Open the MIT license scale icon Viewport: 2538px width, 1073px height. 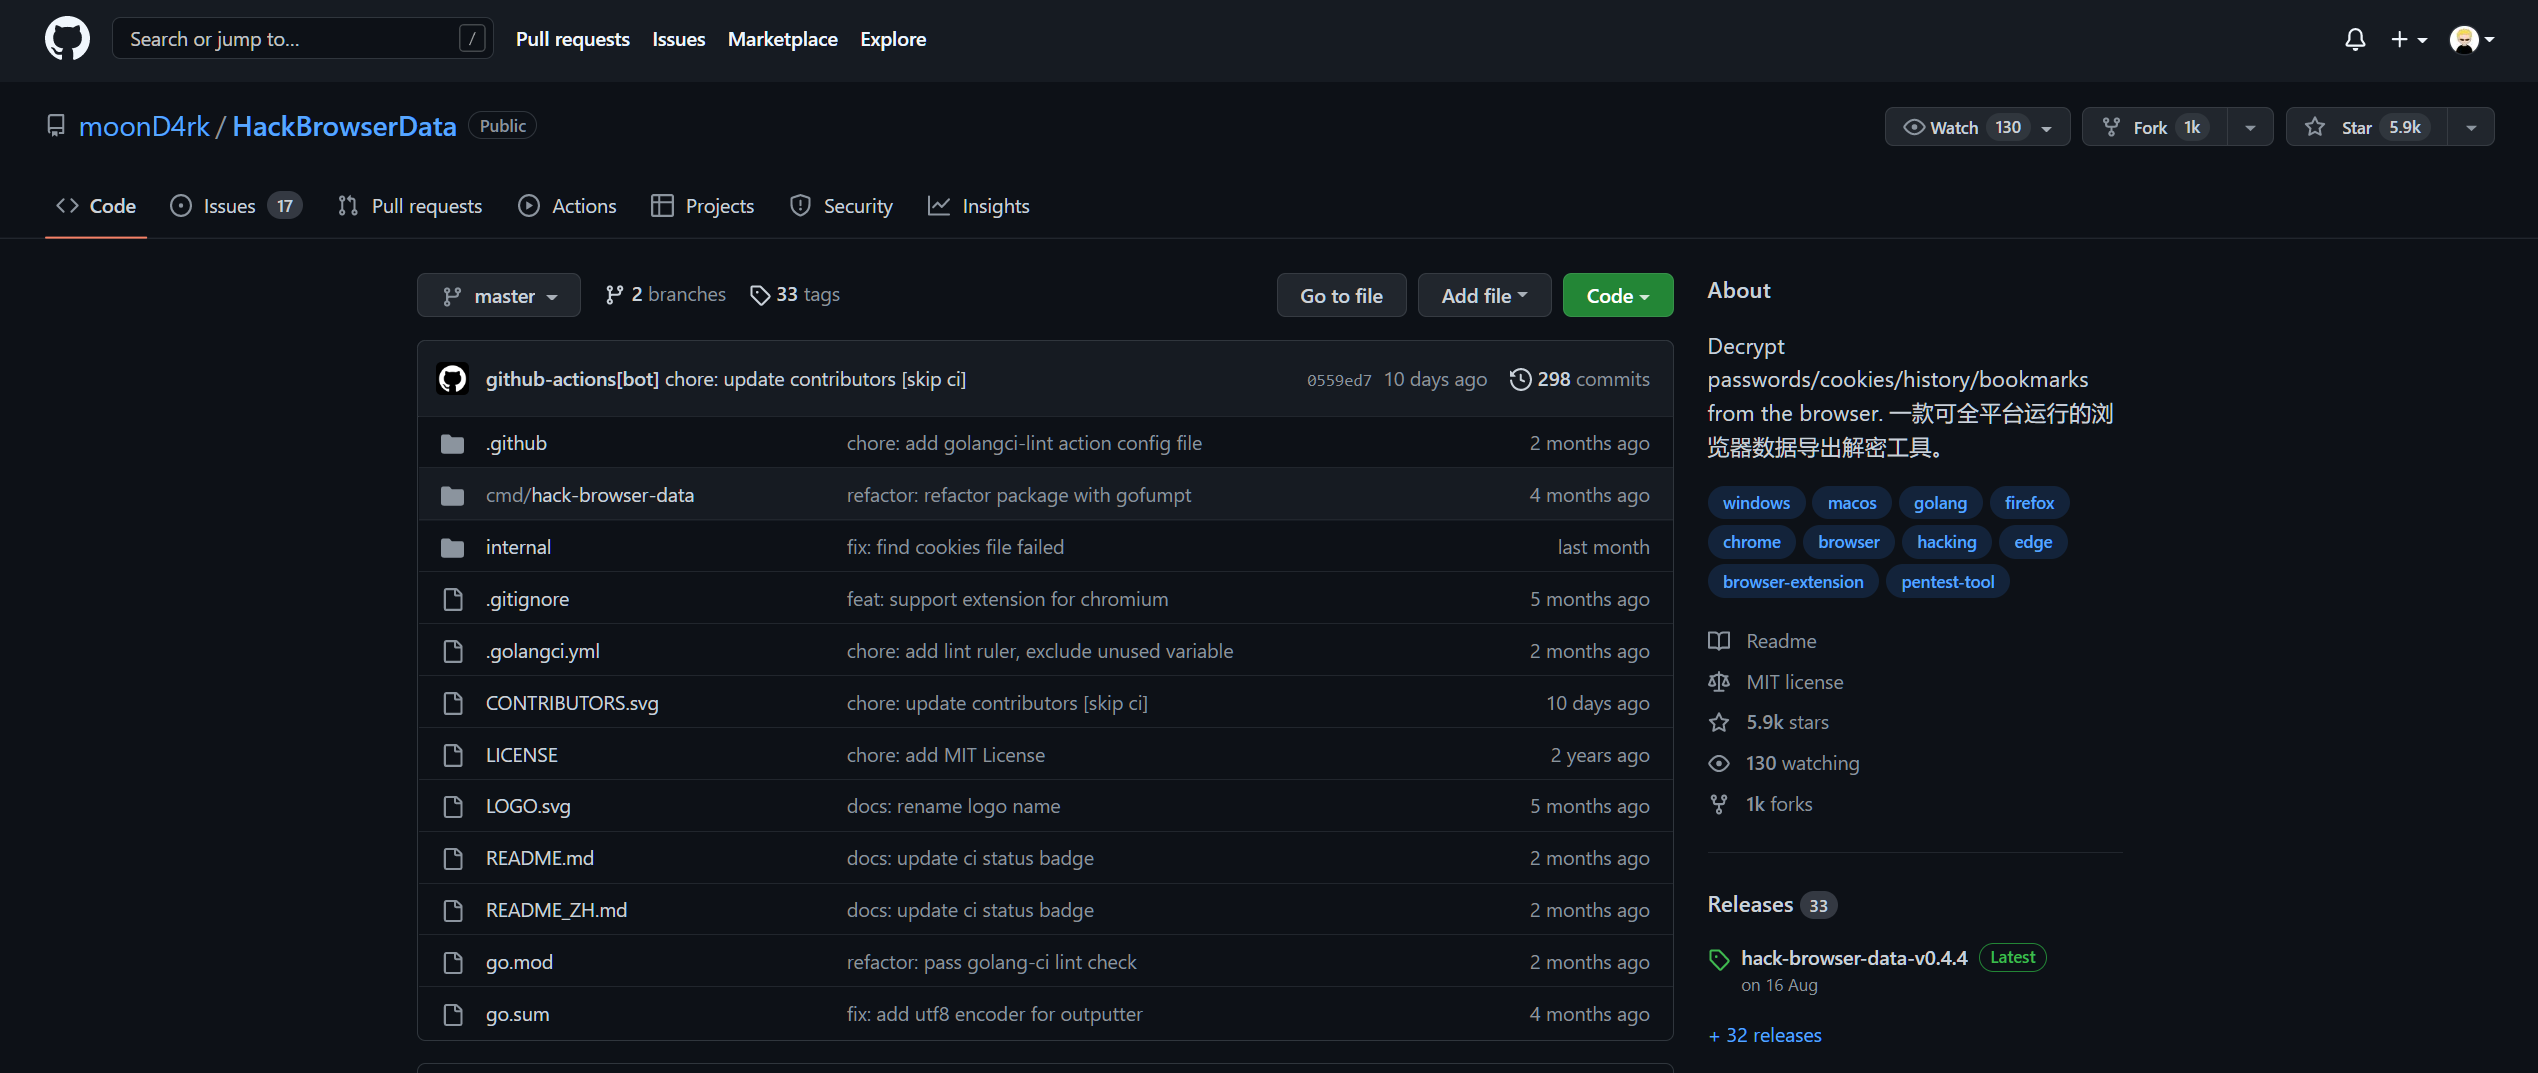(1719, 682)
